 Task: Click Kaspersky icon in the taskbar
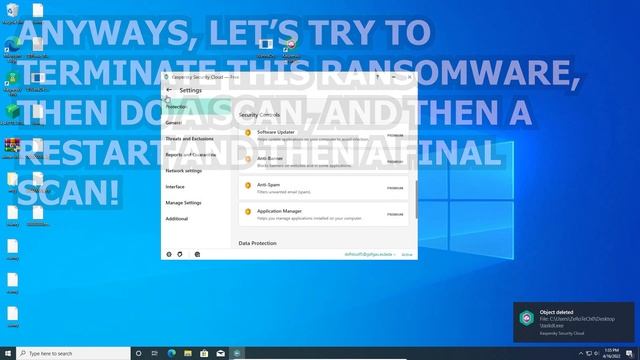(237, 353)
